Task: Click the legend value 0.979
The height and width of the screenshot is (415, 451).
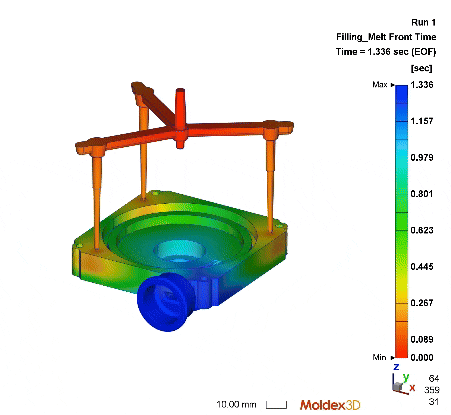Action: point(422,157)
